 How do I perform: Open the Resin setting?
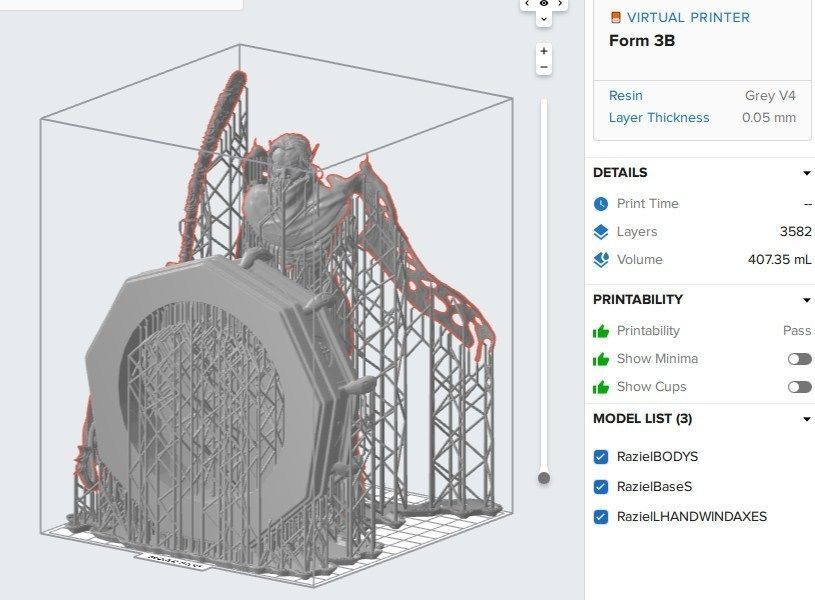pos(626,96)
